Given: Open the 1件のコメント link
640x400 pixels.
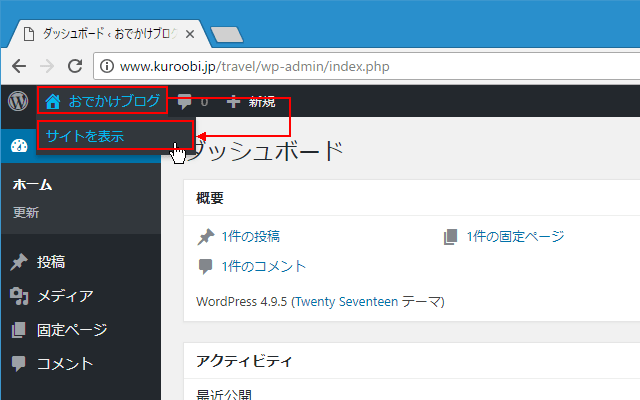Looking at the screenshot, I should pos(264,267).
